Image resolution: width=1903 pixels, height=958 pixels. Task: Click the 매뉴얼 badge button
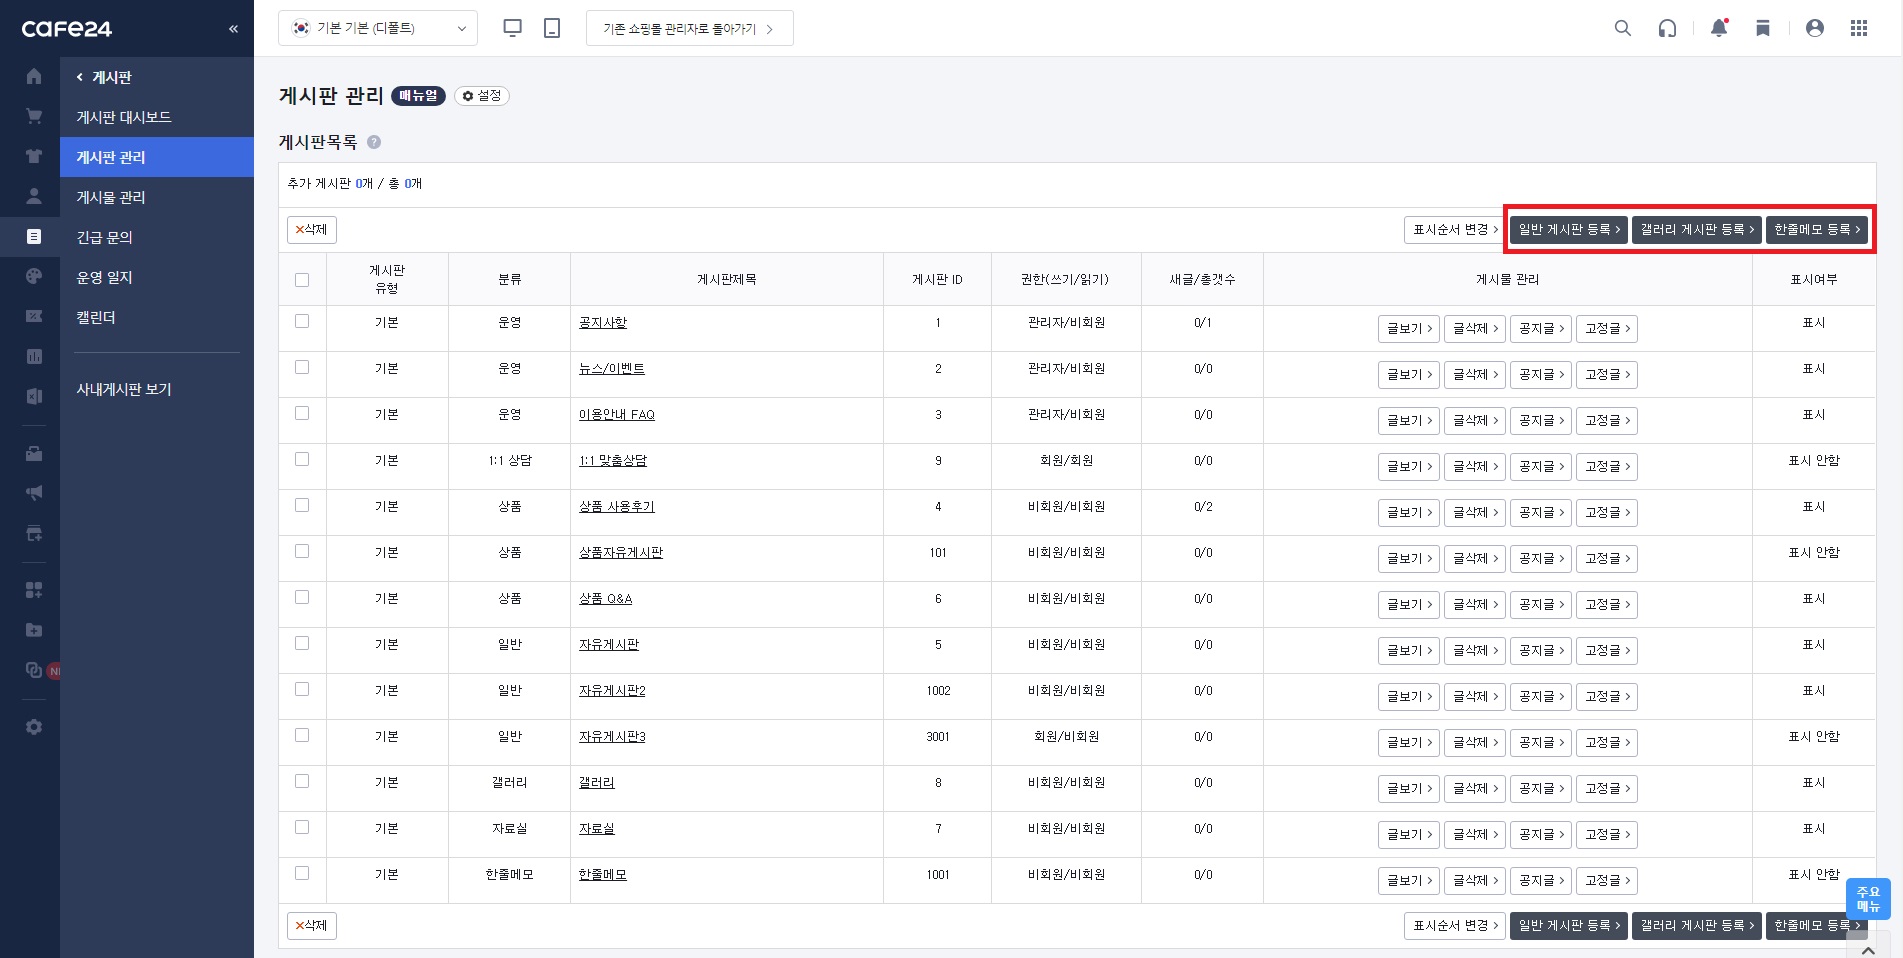click(418, 95)
